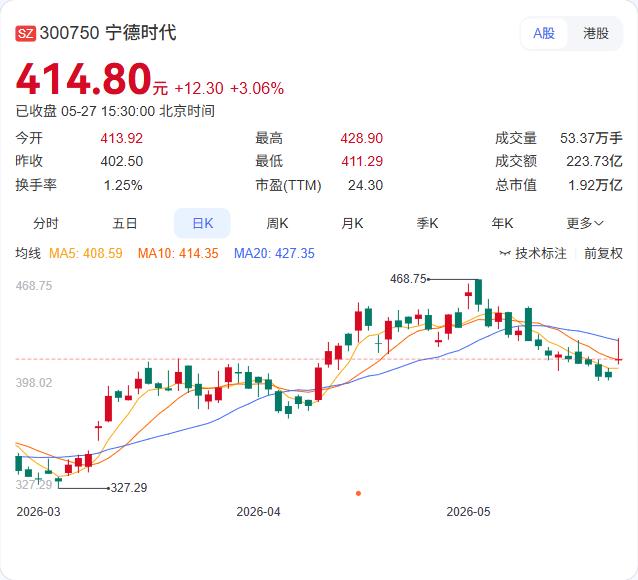Select the 月K monthly candlestick tab

pos(352,223)
